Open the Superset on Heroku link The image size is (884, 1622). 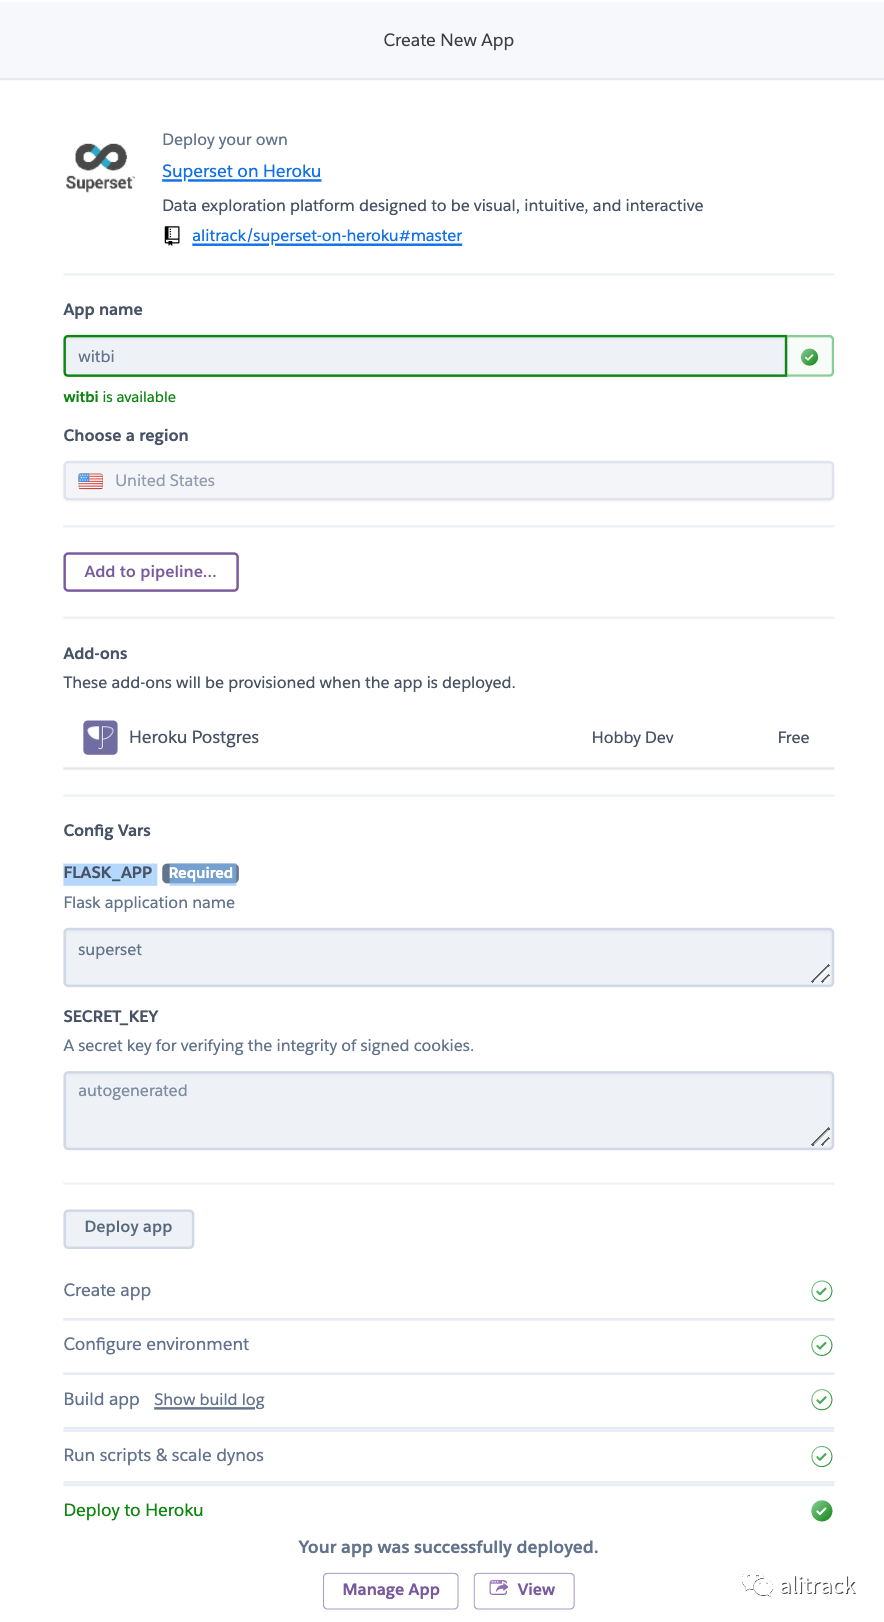[x=241, y=171]
